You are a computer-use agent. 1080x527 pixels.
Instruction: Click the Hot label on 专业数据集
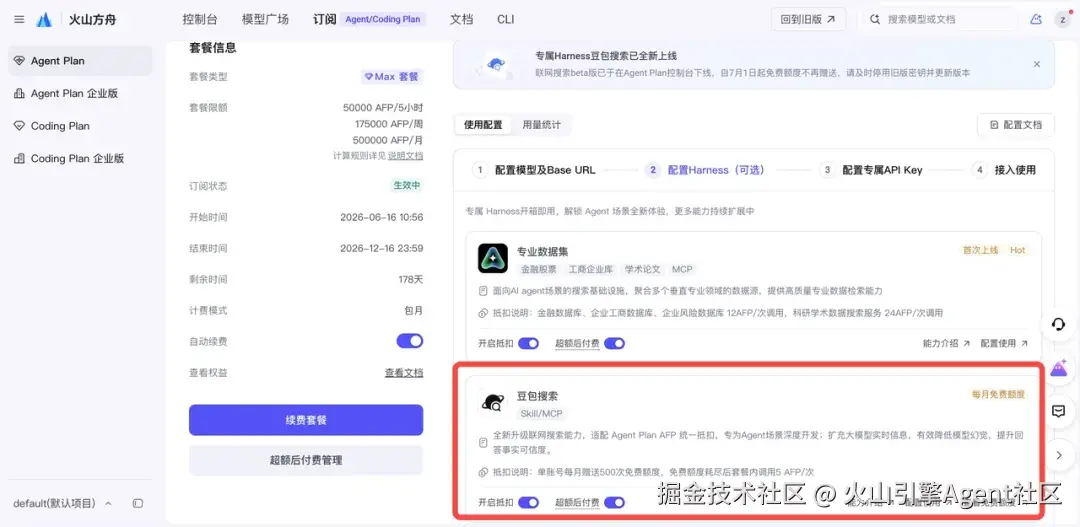tap(1017, 250)
